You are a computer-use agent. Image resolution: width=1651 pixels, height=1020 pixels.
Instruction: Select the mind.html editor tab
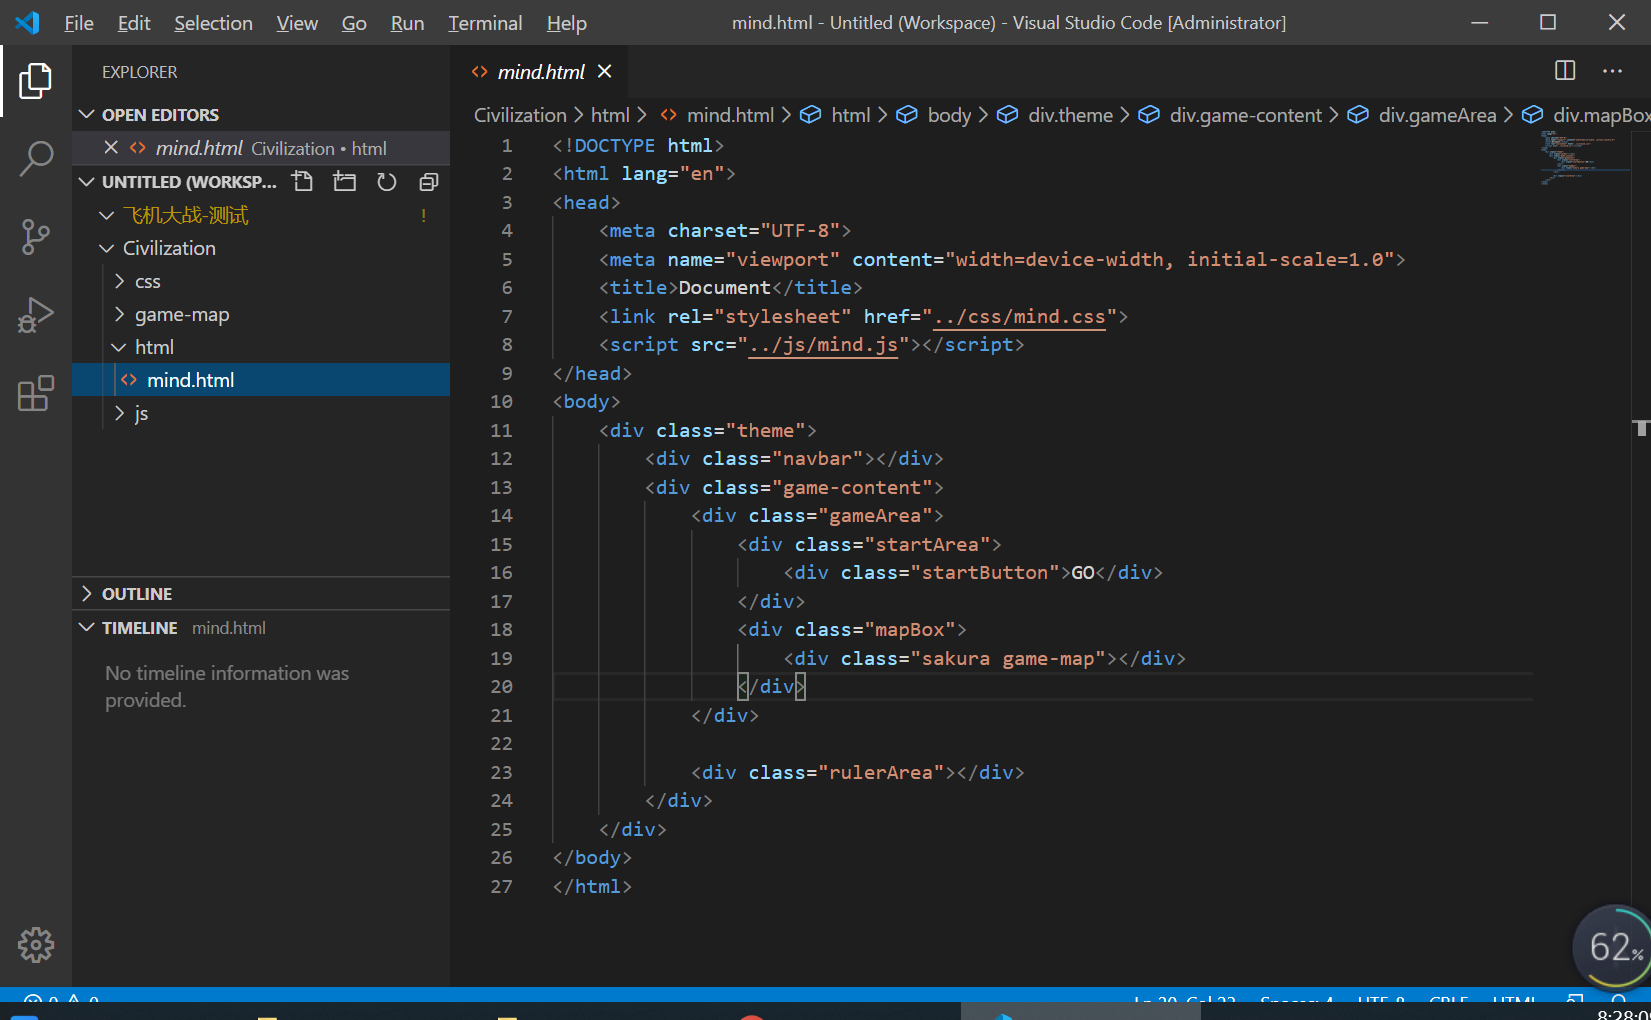coord(541,72)
